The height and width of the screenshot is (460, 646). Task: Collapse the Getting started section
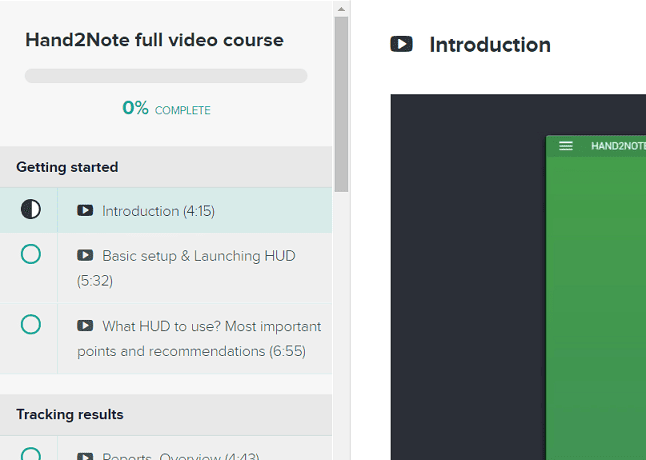pyautogui.click(x=67, y=167)
